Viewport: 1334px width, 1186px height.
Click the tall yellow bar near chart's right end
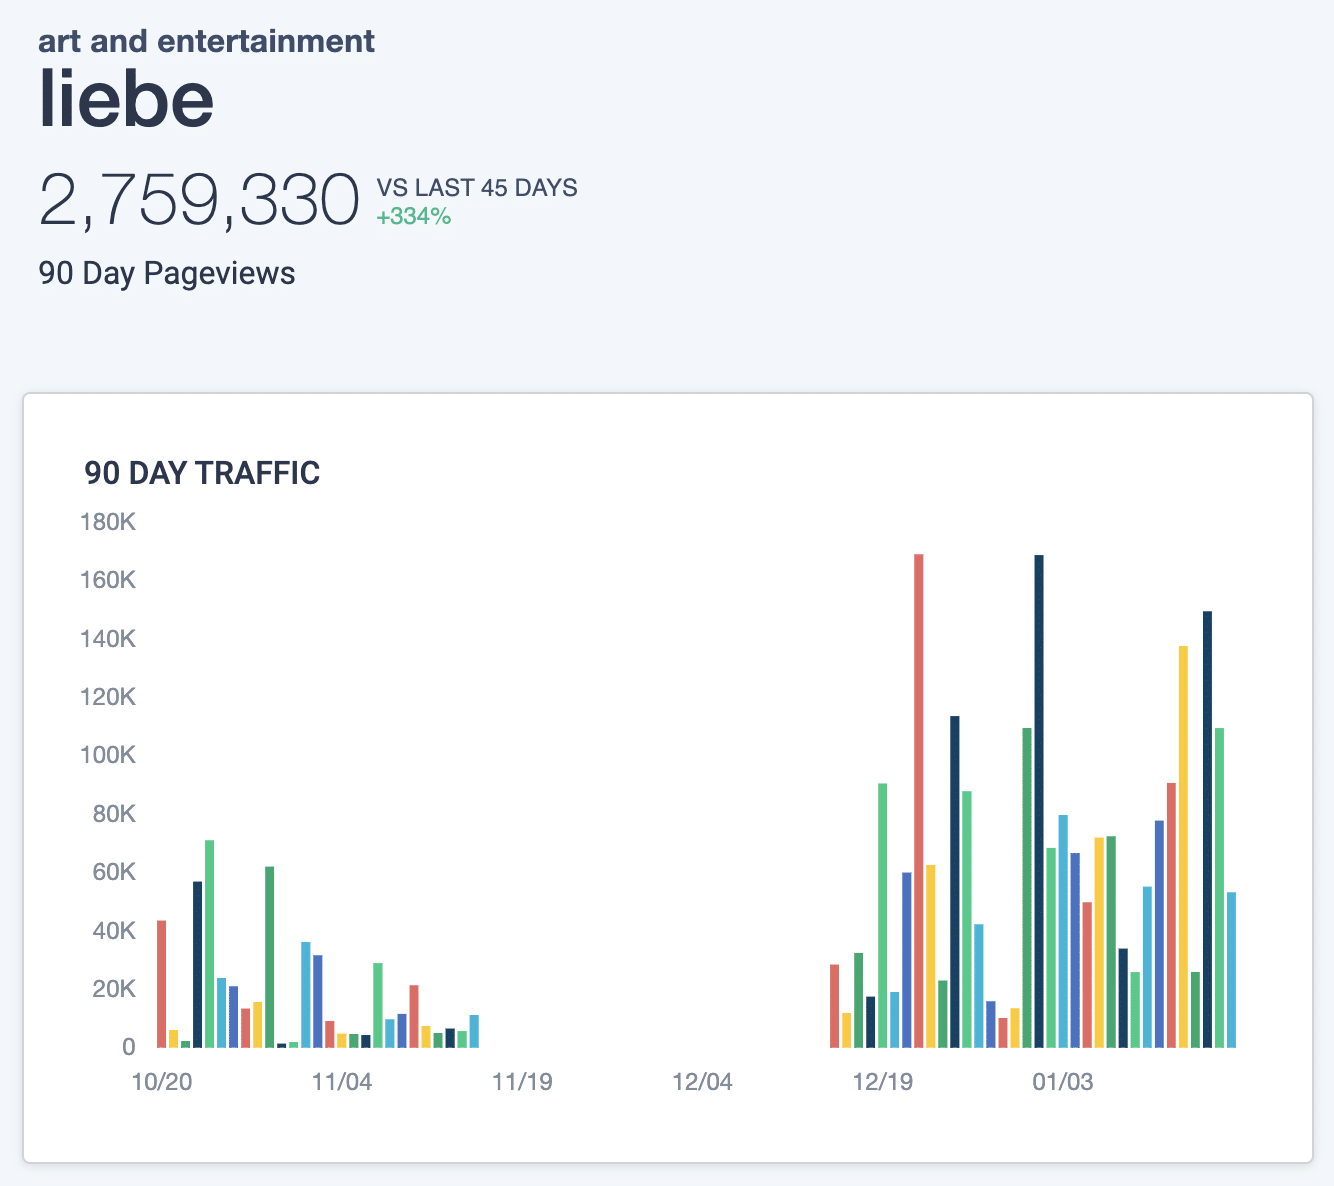[1183, 847]
